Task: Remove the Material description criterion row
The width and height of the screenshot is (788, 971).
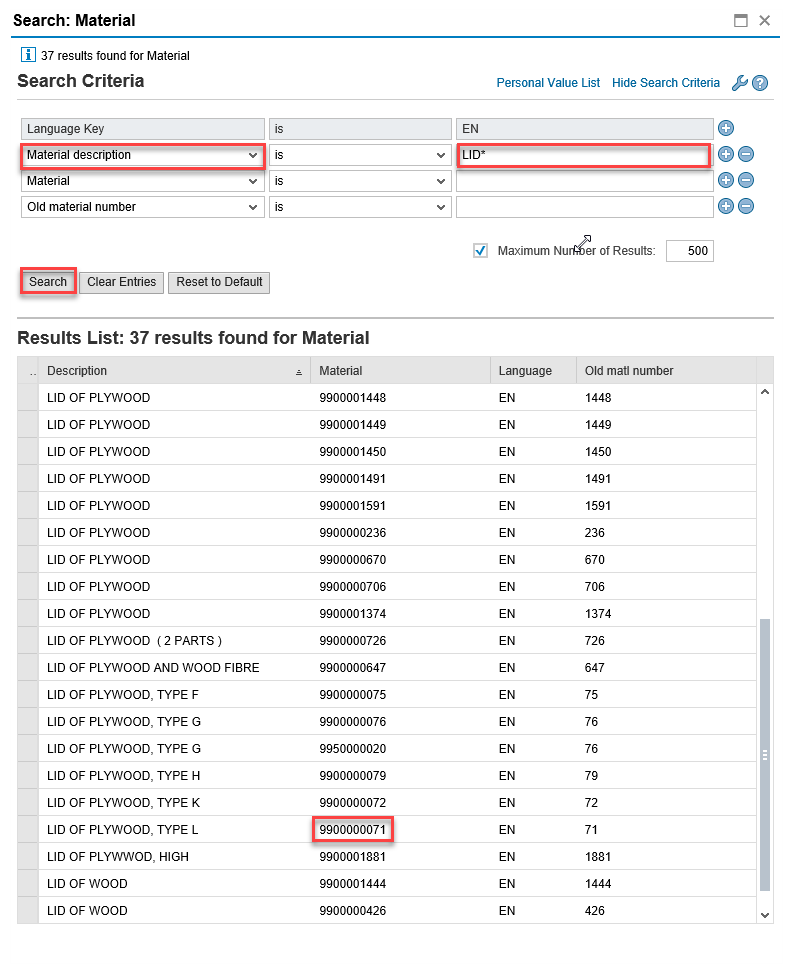Action: 746,154
